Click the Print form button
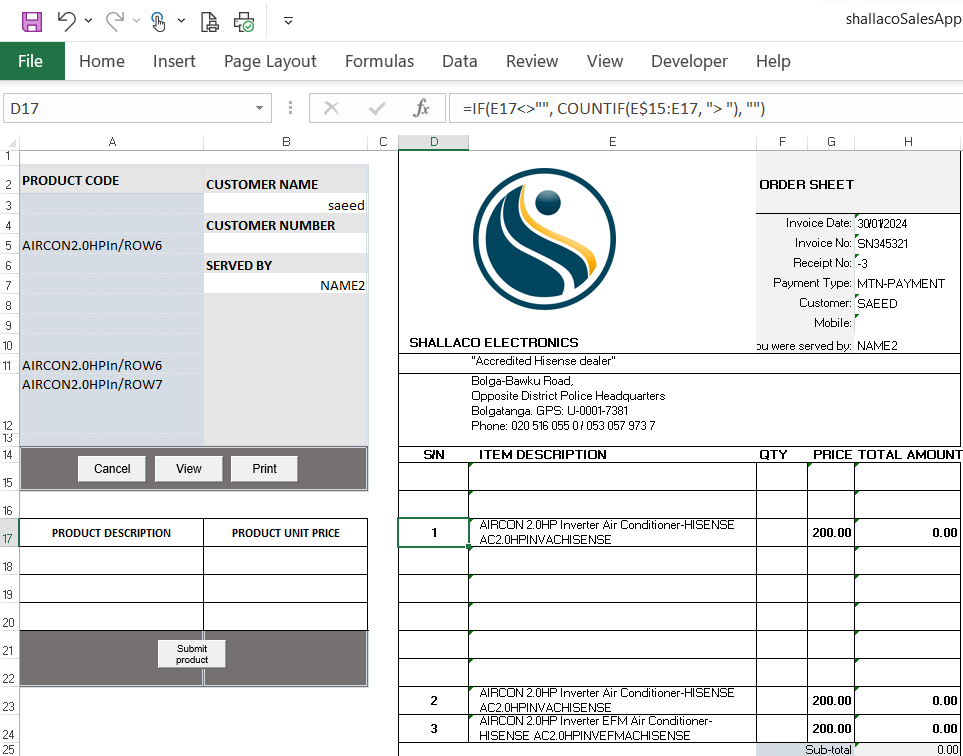Image resolution: width=963 pixels, height=756 pixels. pyautogui.click(x=264, y=469)
